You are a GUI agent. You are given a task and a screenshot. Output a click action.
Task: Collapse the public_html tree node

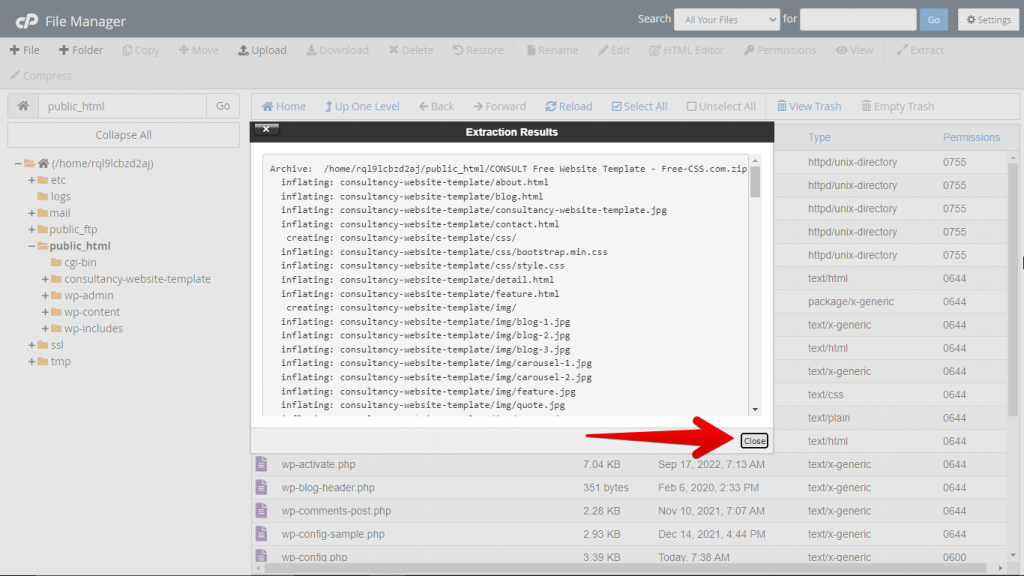tap(31, 246)
